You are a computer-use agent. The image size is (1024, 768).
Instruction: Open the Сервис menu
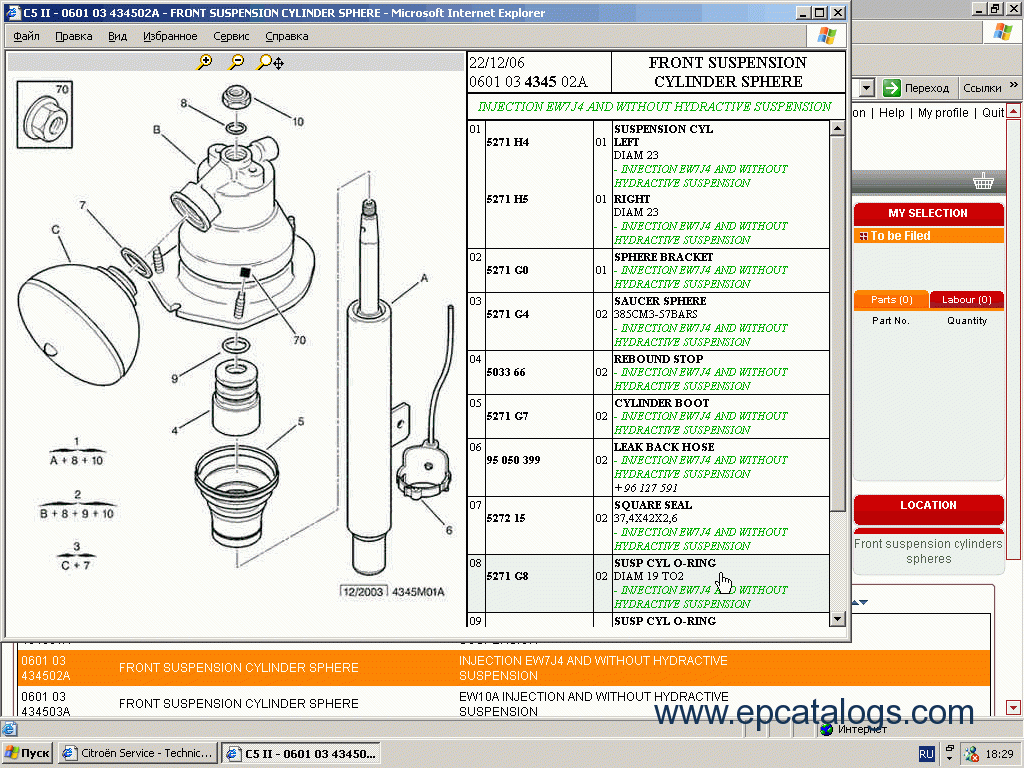(231, 36)
